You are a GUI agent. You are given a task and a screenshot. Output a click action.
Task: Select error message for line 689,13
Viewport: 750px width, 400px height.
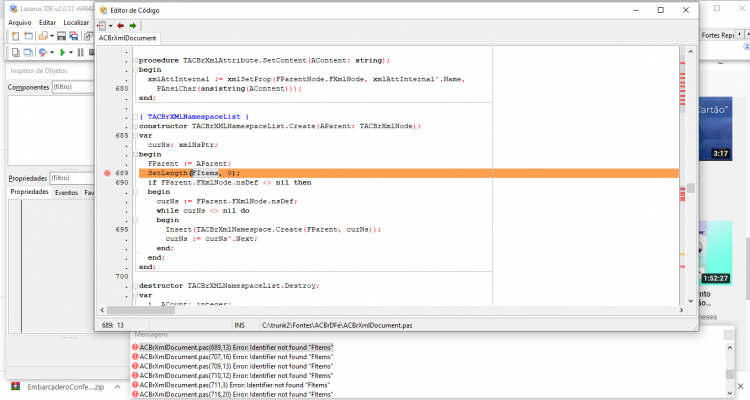236,347
